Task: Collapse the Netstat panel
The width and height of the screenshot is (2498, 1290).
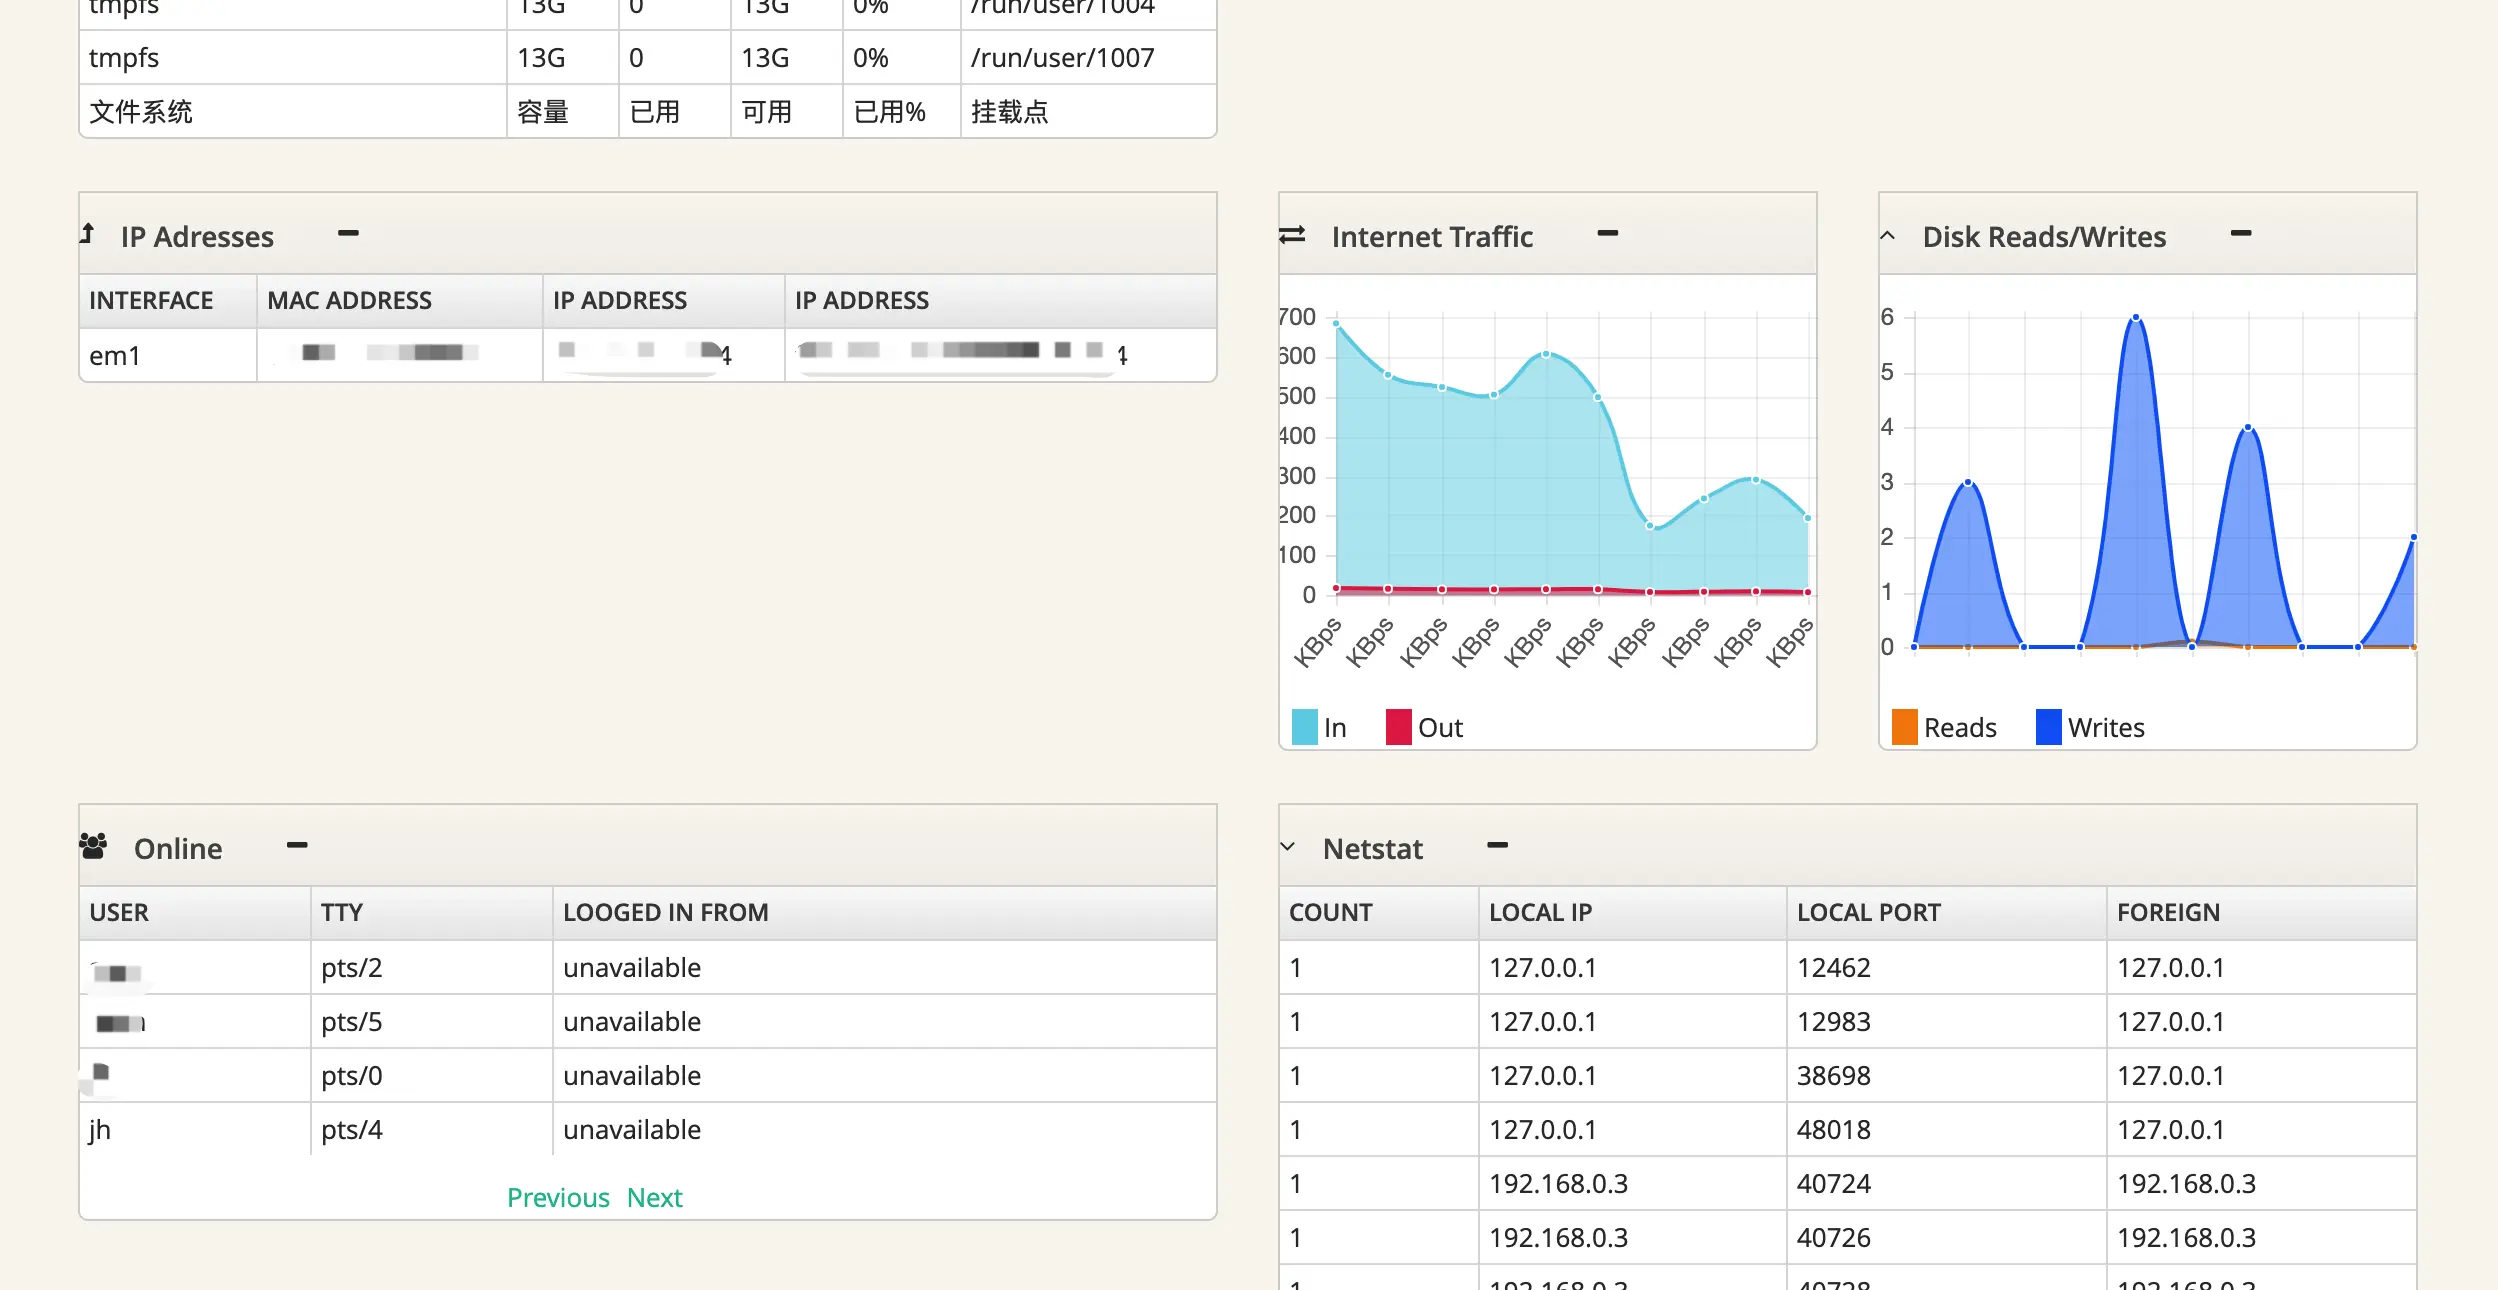Action: point(1497,846)
